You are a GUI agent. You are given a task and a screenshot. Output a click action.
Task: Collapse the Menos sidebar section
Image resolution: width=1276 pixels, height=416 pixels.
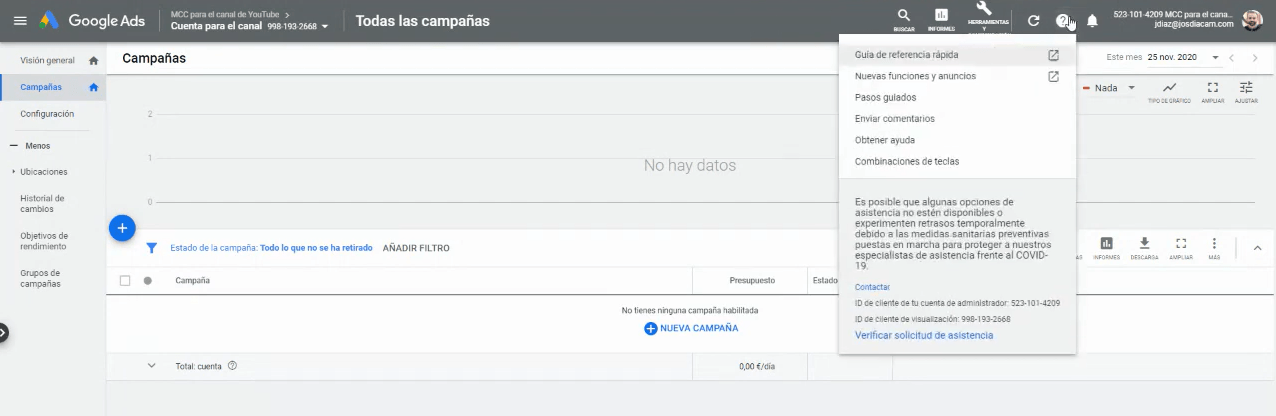[30, 146]
